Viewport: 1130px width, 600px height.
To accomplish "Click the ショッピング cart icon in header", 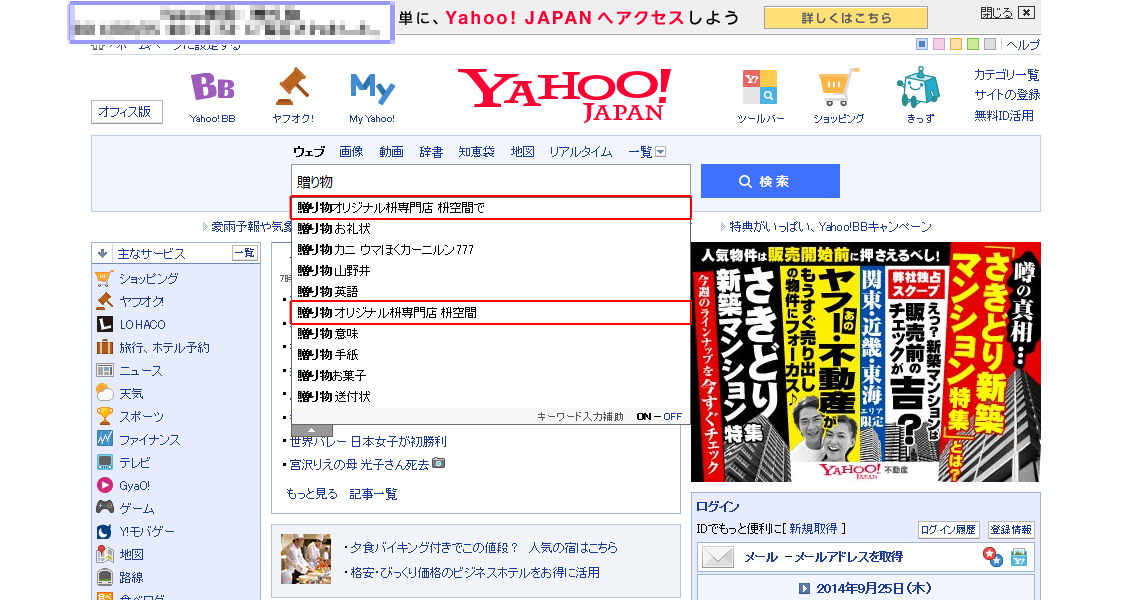I will point(838,87).
